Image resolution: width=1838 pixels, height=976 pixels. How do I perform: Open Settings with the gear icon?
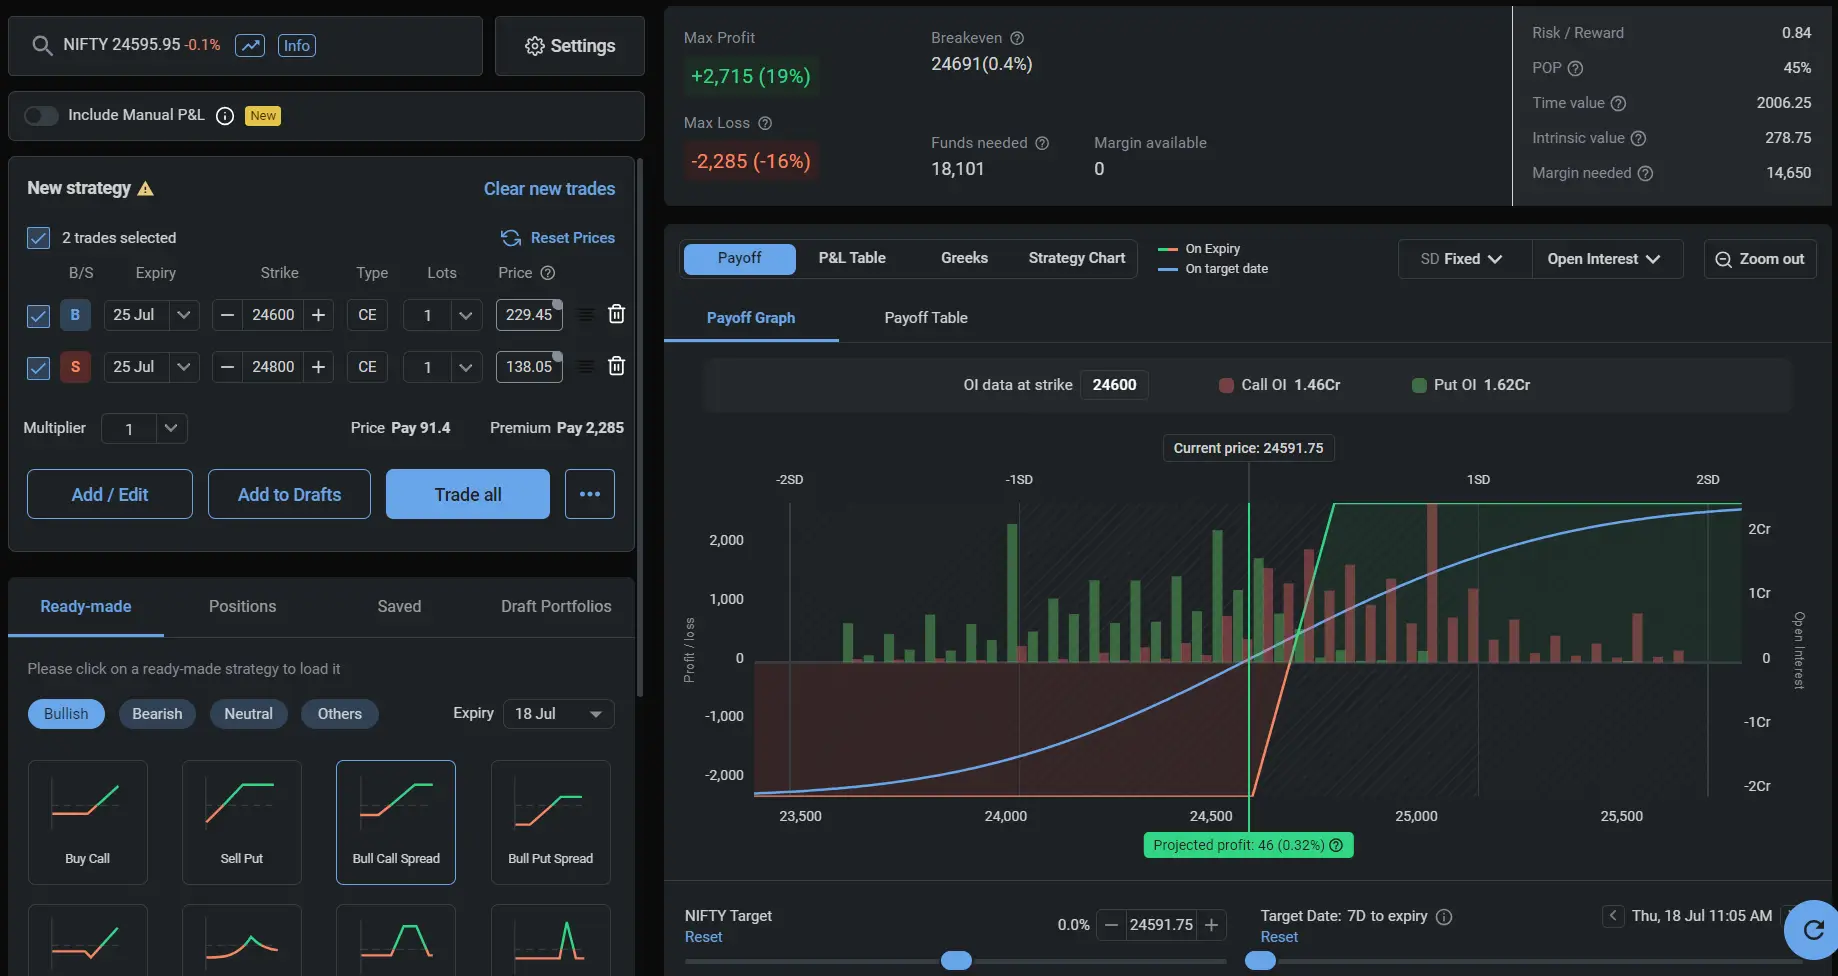(x=570, y=46)
